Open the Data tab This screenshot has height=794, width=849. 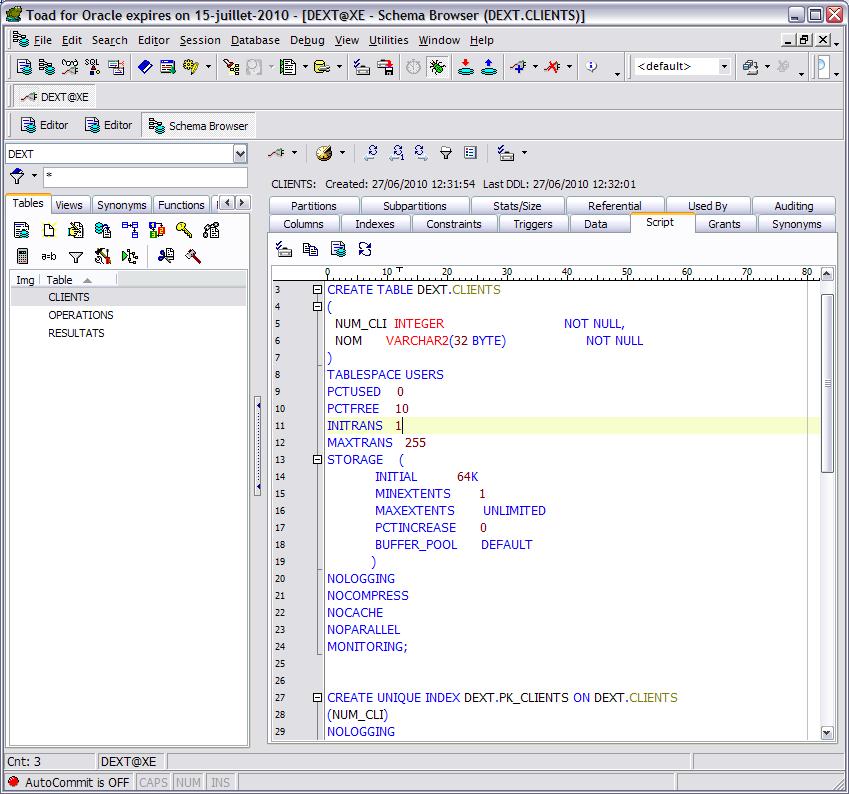coord(596,224)
